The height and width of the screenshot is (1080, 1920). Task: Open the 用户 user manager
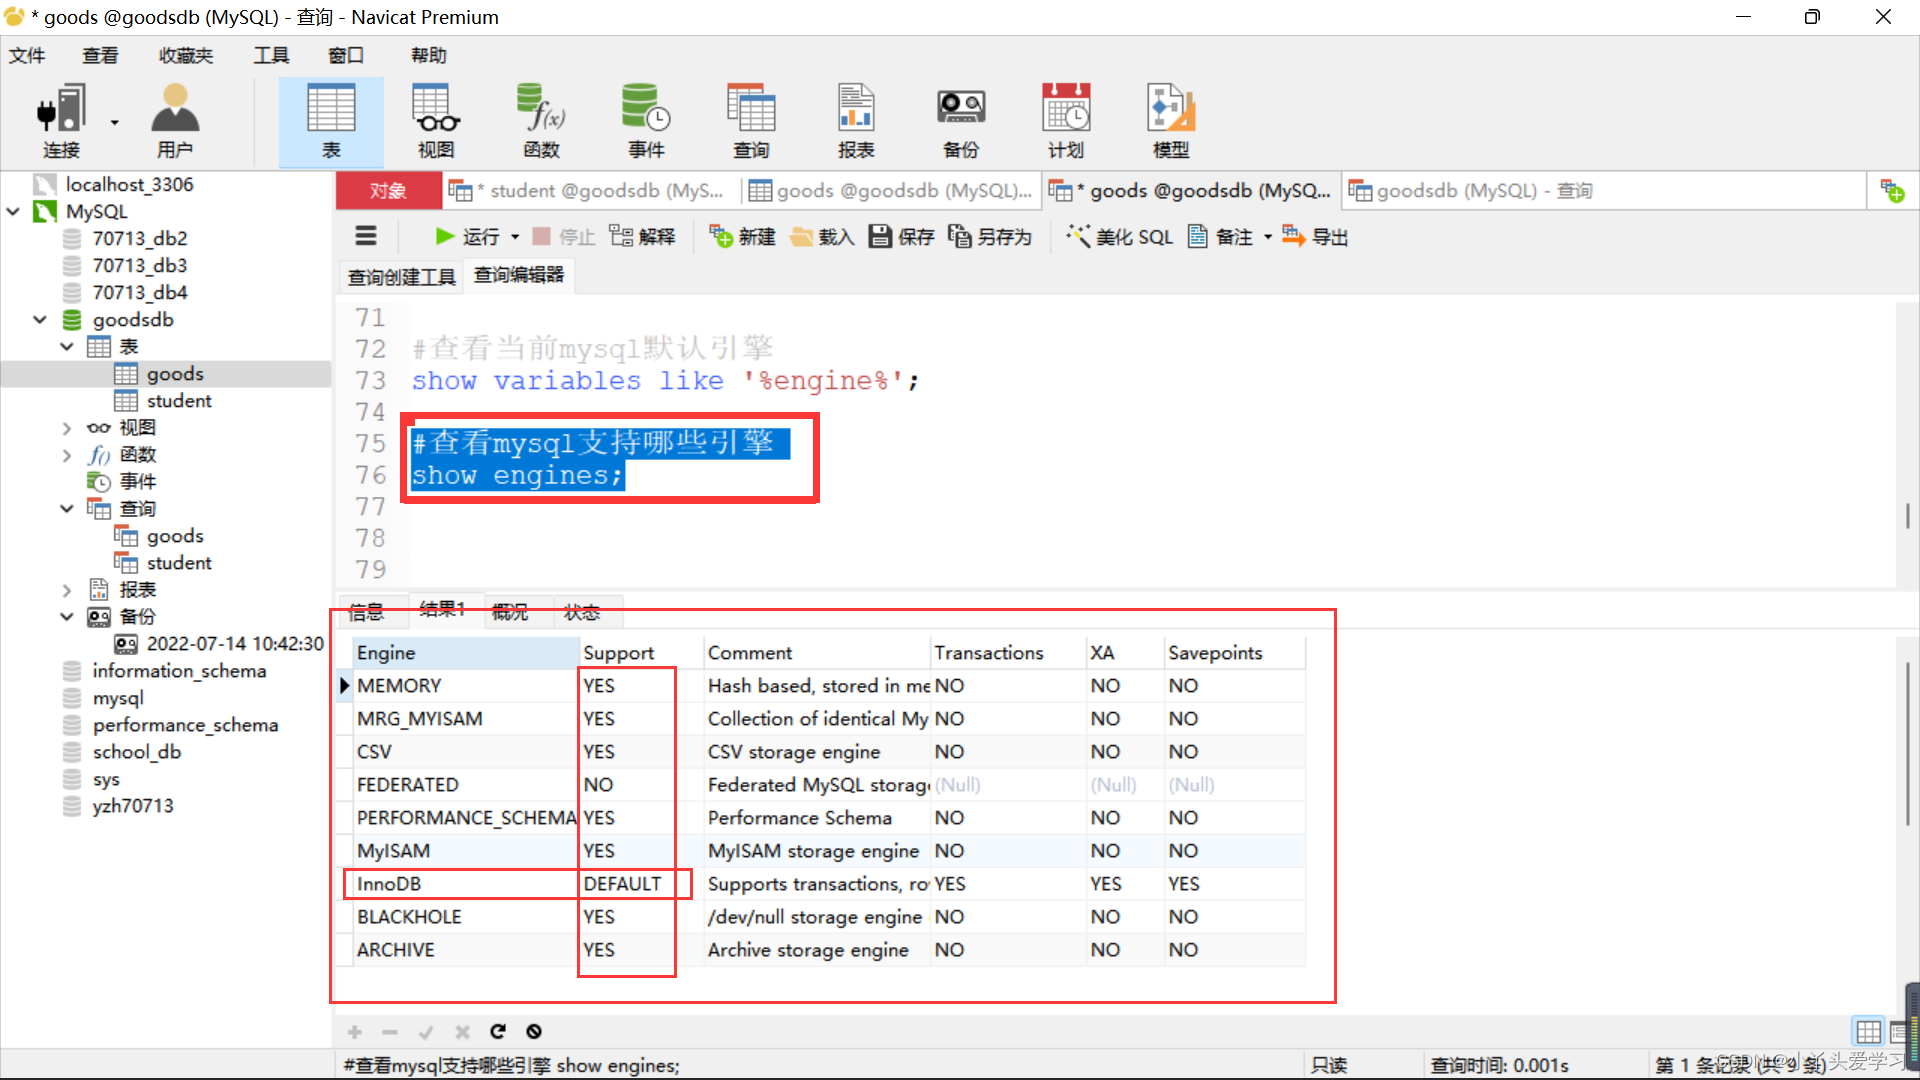(175, 121)
